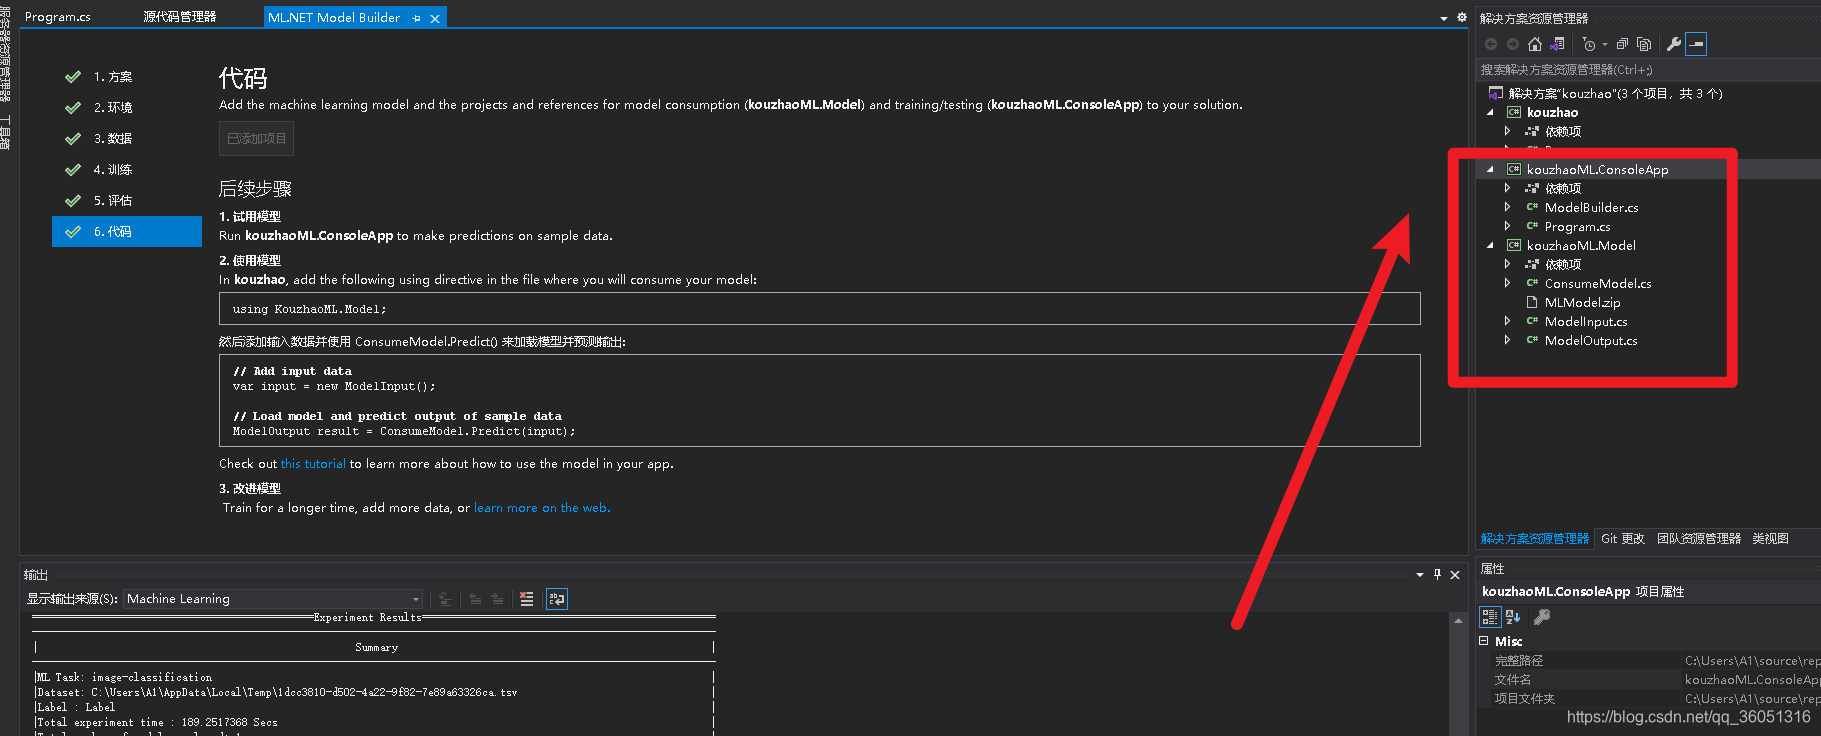
Task: Click the back arrow in Solution Explorer toolbar
Action: pos(1491,44)
